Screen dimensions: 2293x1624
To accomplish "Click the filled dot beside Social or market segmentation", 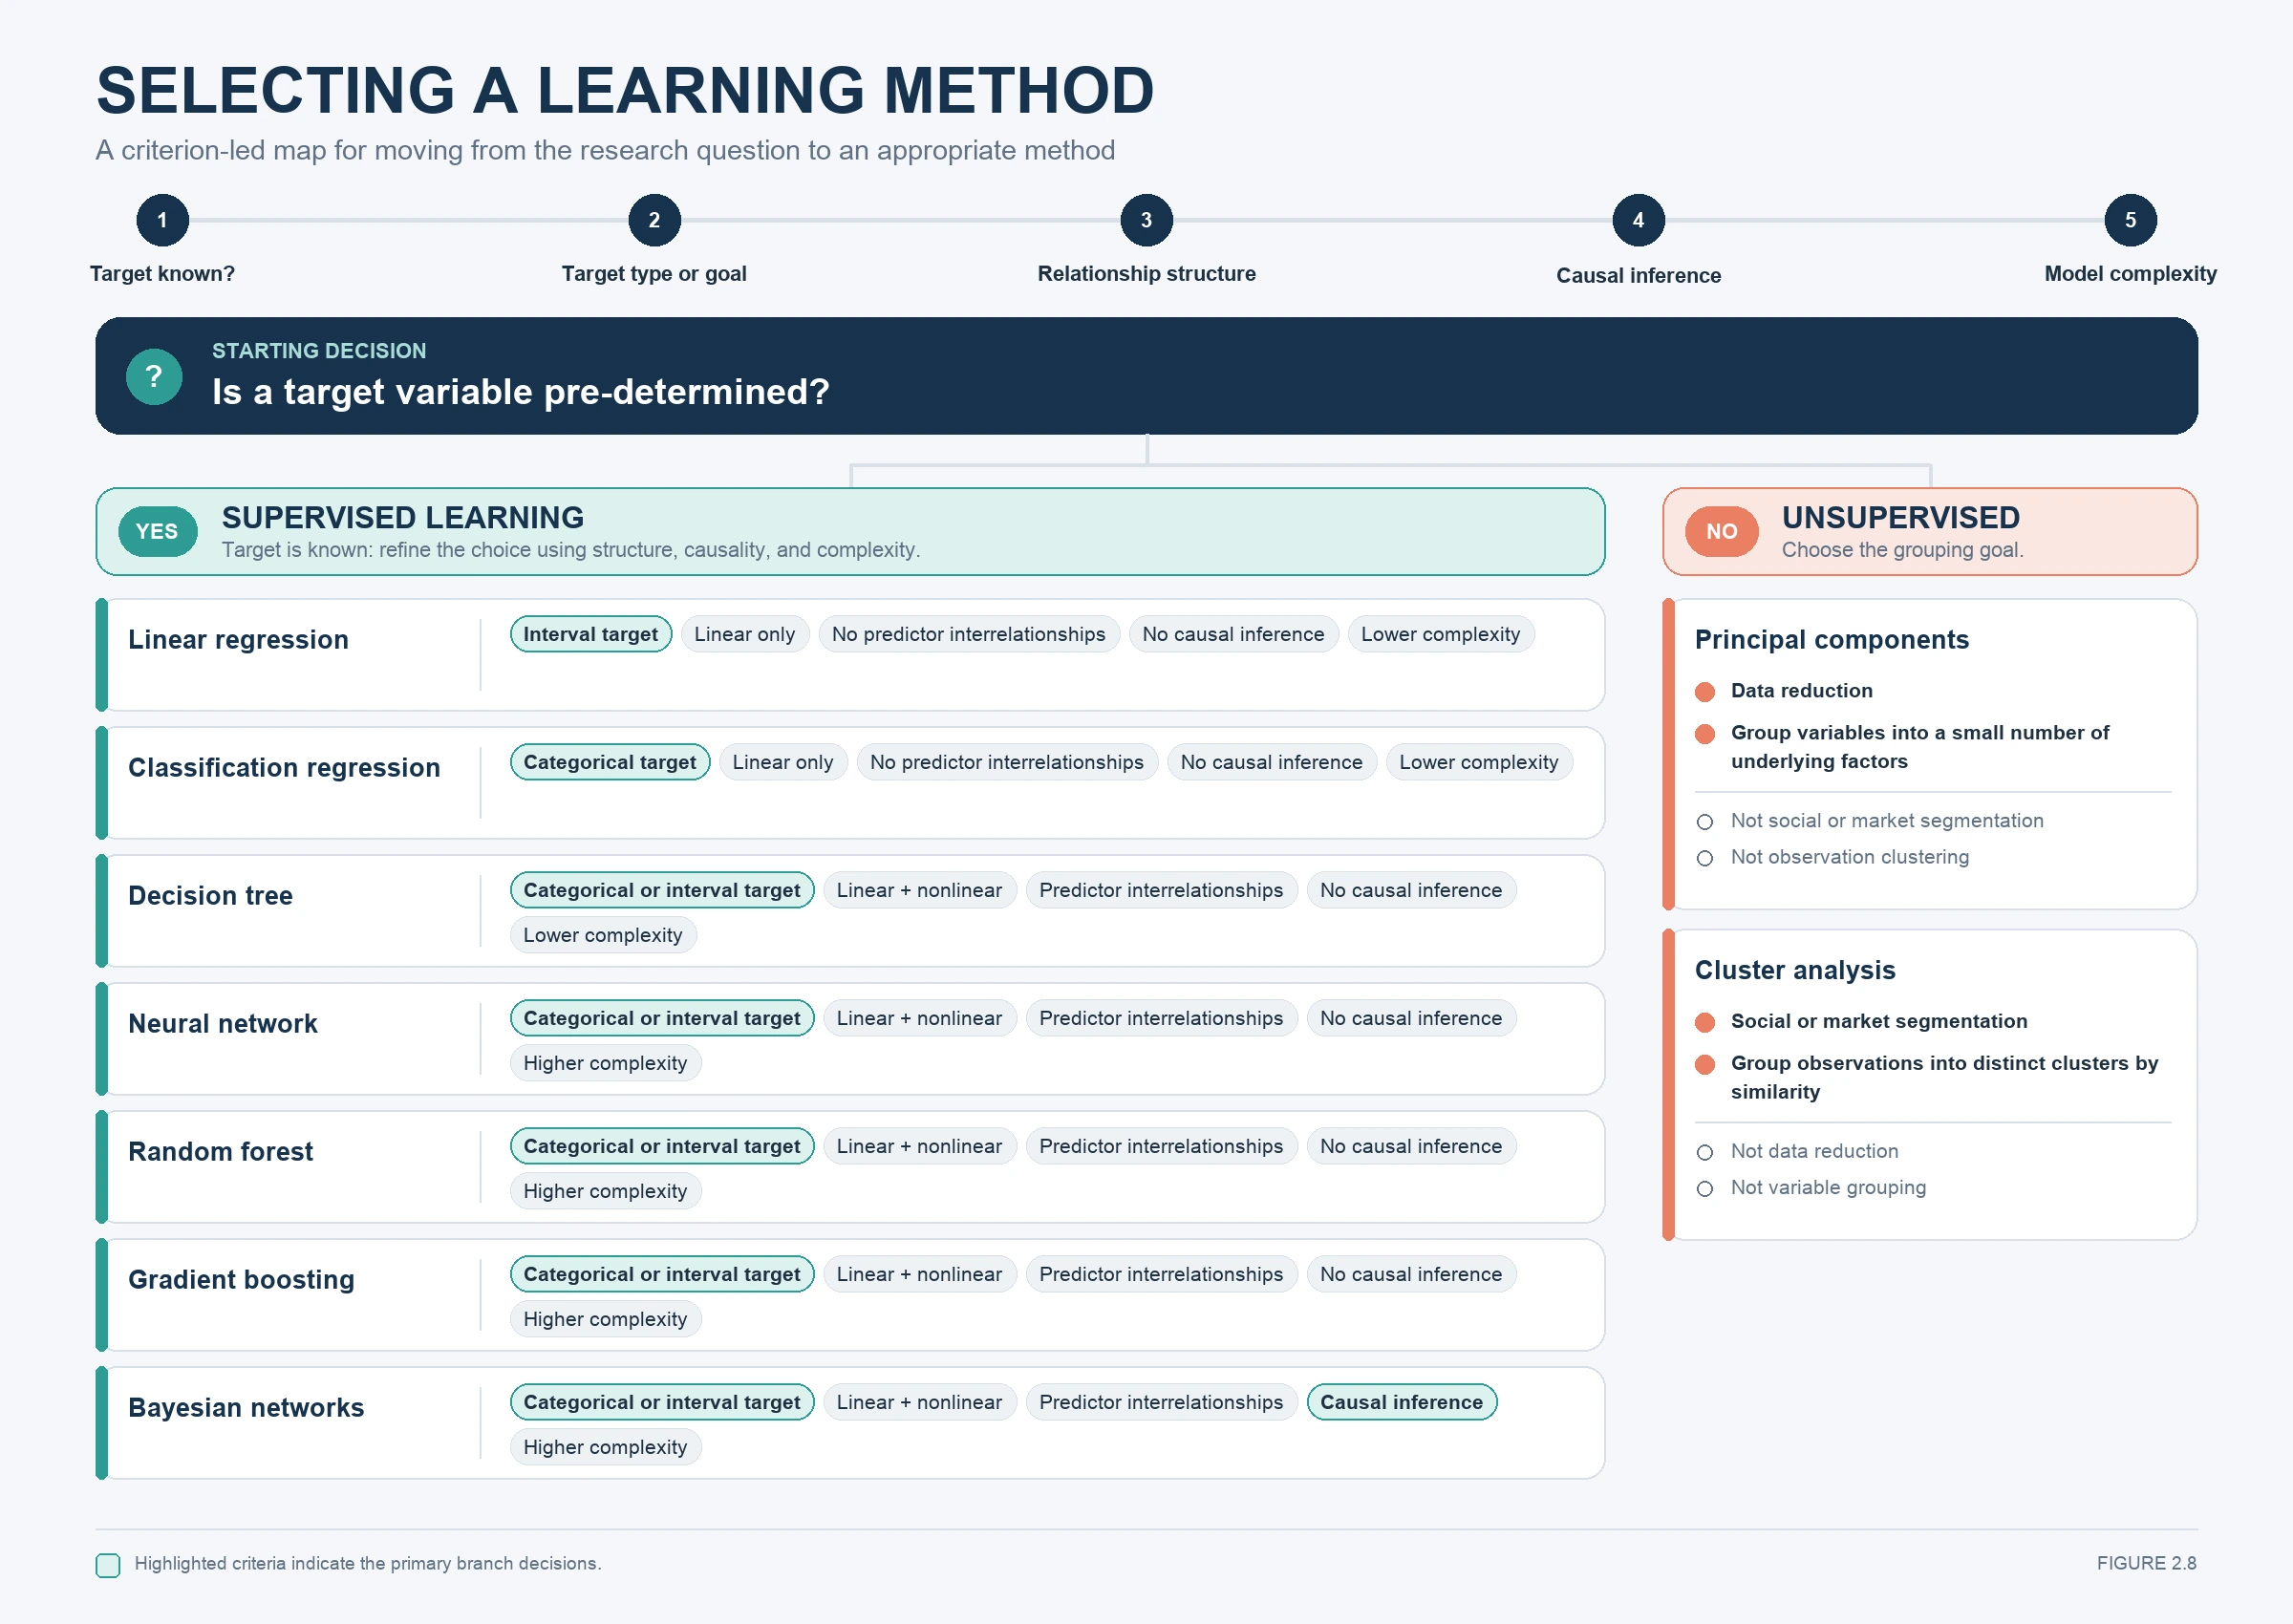I will 1705,1022.
